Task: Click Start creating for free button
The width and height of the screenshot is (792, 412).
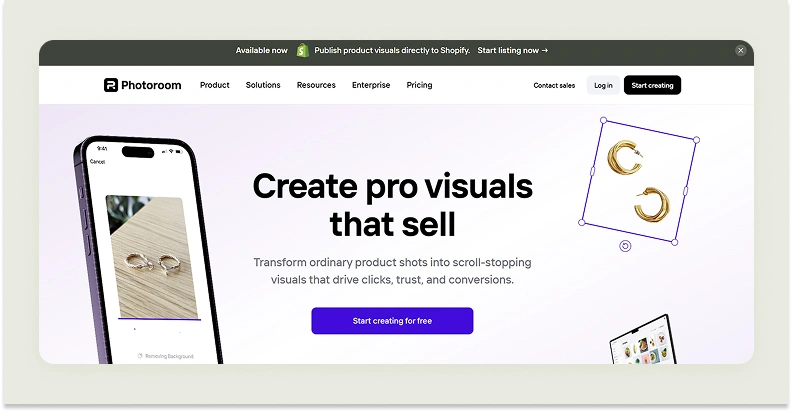Action: click(x=392, y=321)
